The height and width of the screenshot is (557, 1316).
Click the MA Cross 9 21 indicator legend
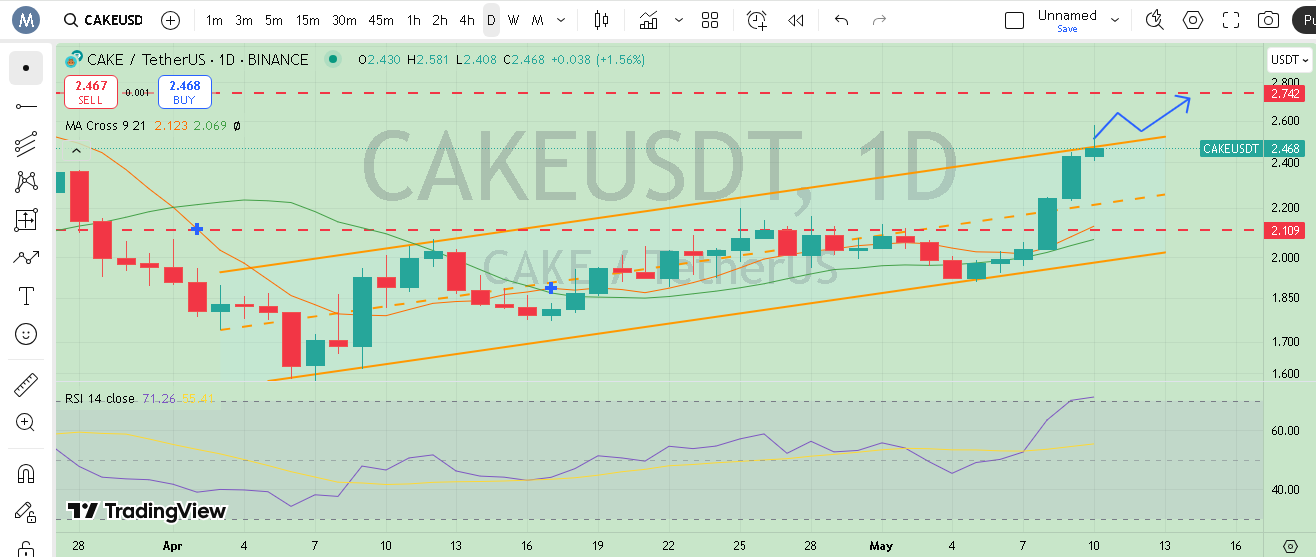[108, 126]
